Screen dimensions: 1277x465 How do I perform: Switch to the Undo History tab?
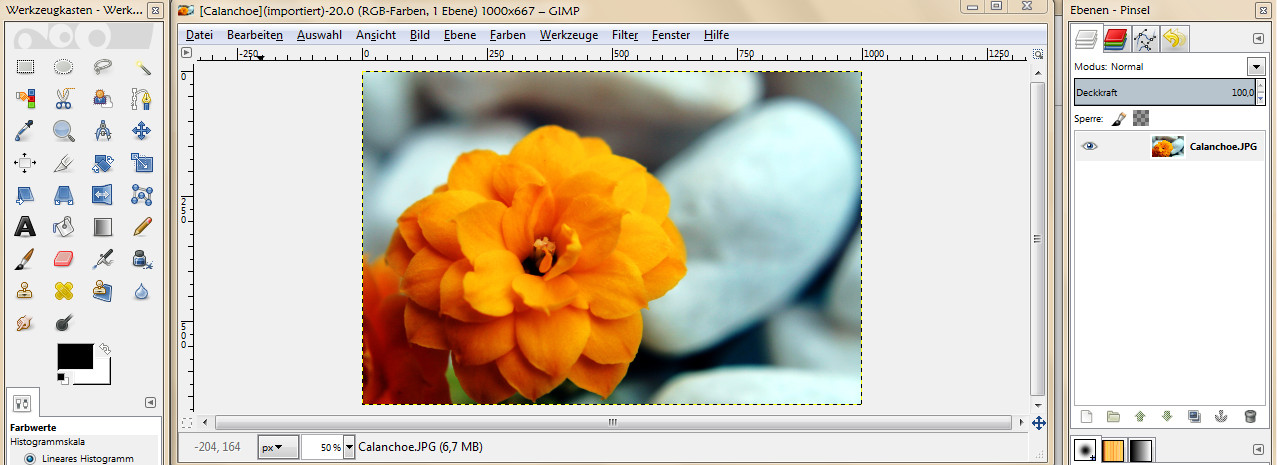[x=1174, y=40]
